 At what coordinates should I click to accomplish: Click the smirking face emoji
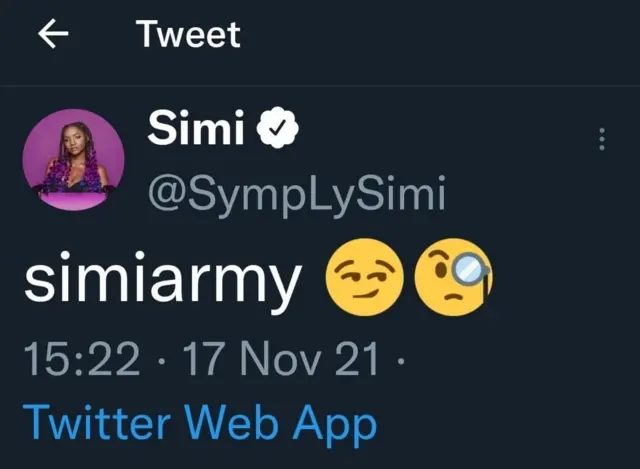coord(363,281)
